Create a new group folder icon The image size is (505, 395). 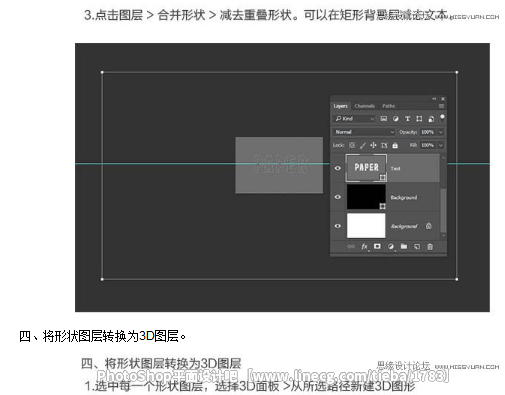coord(404,246)
